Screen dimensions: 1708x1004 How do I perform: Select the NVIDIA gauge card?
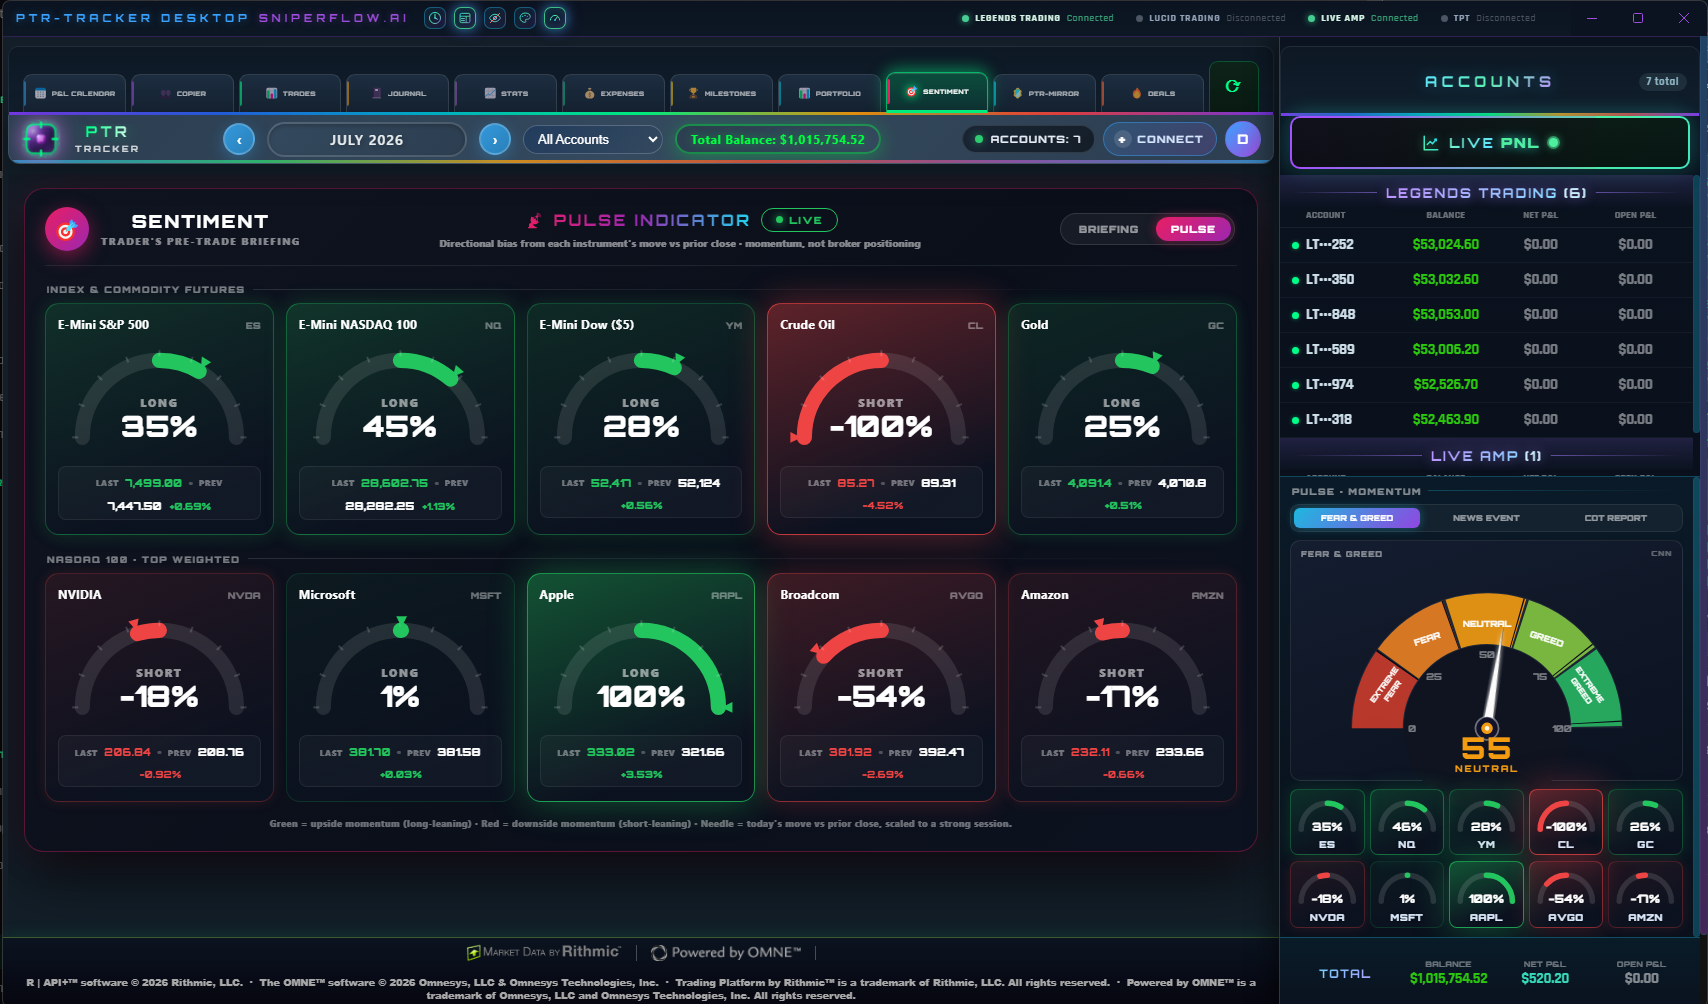tap(159, 688)
